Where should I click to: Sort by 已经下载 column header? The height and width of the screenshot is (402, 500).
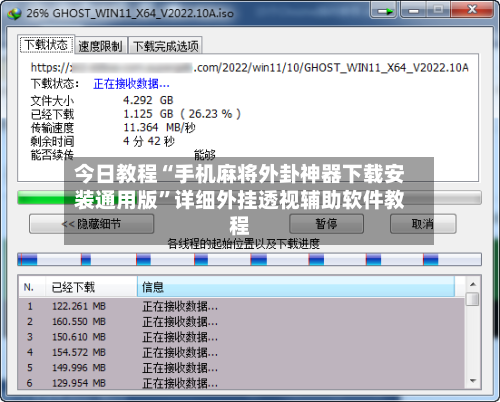click(91, 287)
